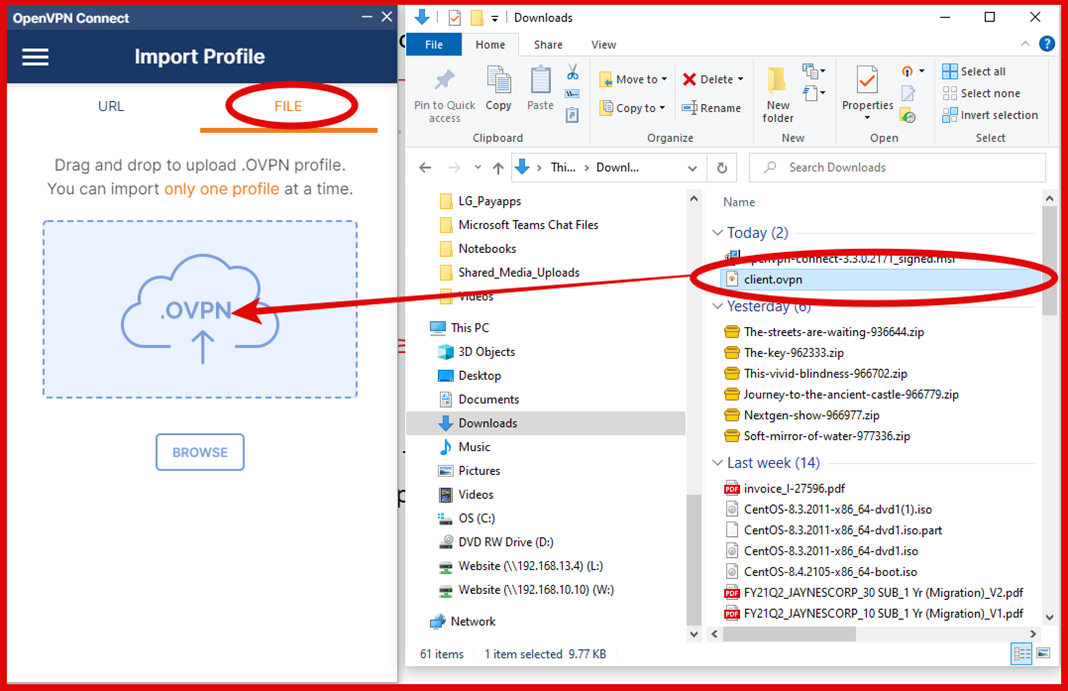Click the BROWSE button in OpenVPN Connect
Viewport: 1068px width, 691px height.
200,452
